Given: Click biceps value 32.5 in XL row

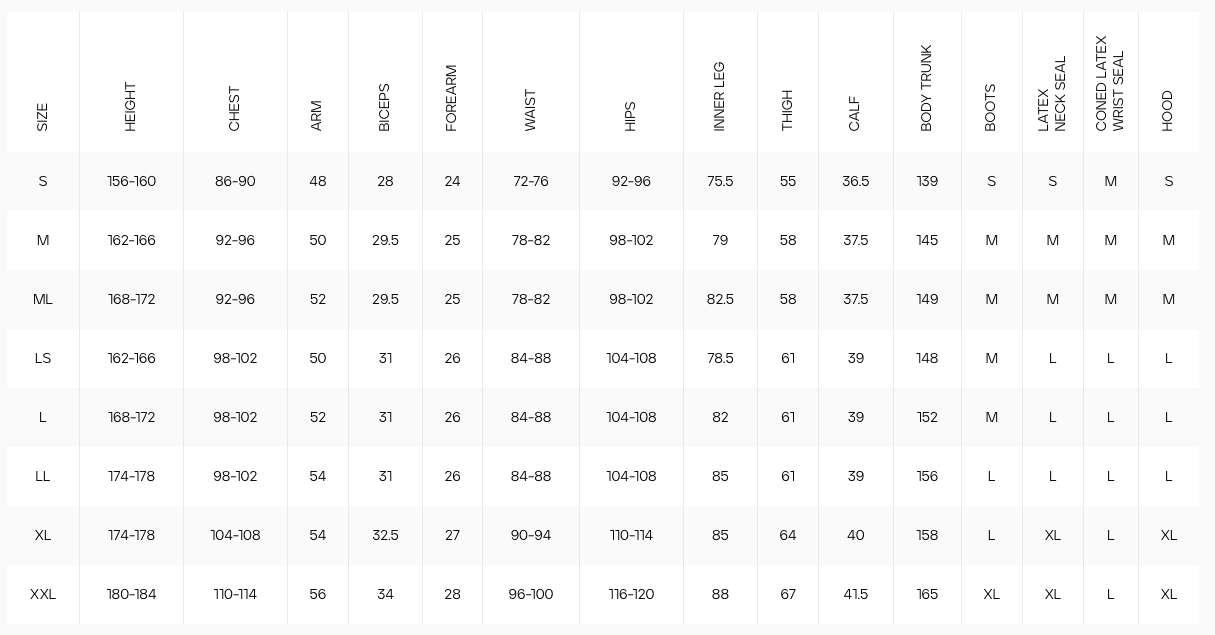Looking at the screenshot, I should [x=385, y=535].
